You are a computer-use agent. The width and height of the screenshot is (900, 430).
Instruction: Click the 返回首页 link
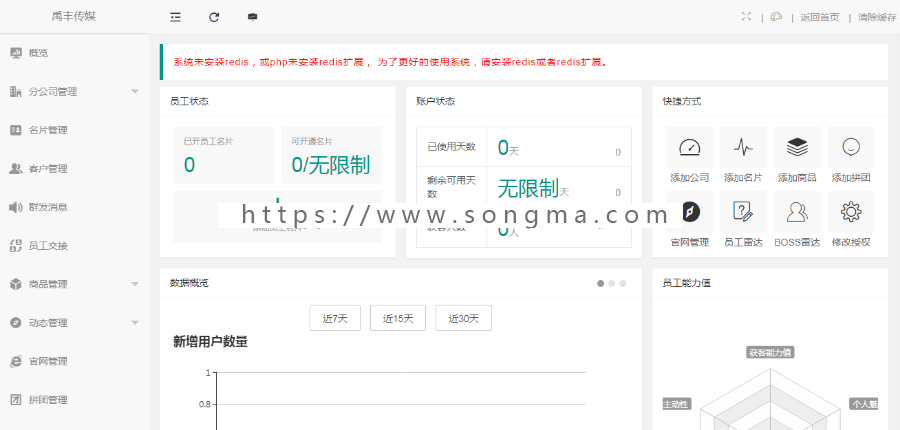click(820, 17)
